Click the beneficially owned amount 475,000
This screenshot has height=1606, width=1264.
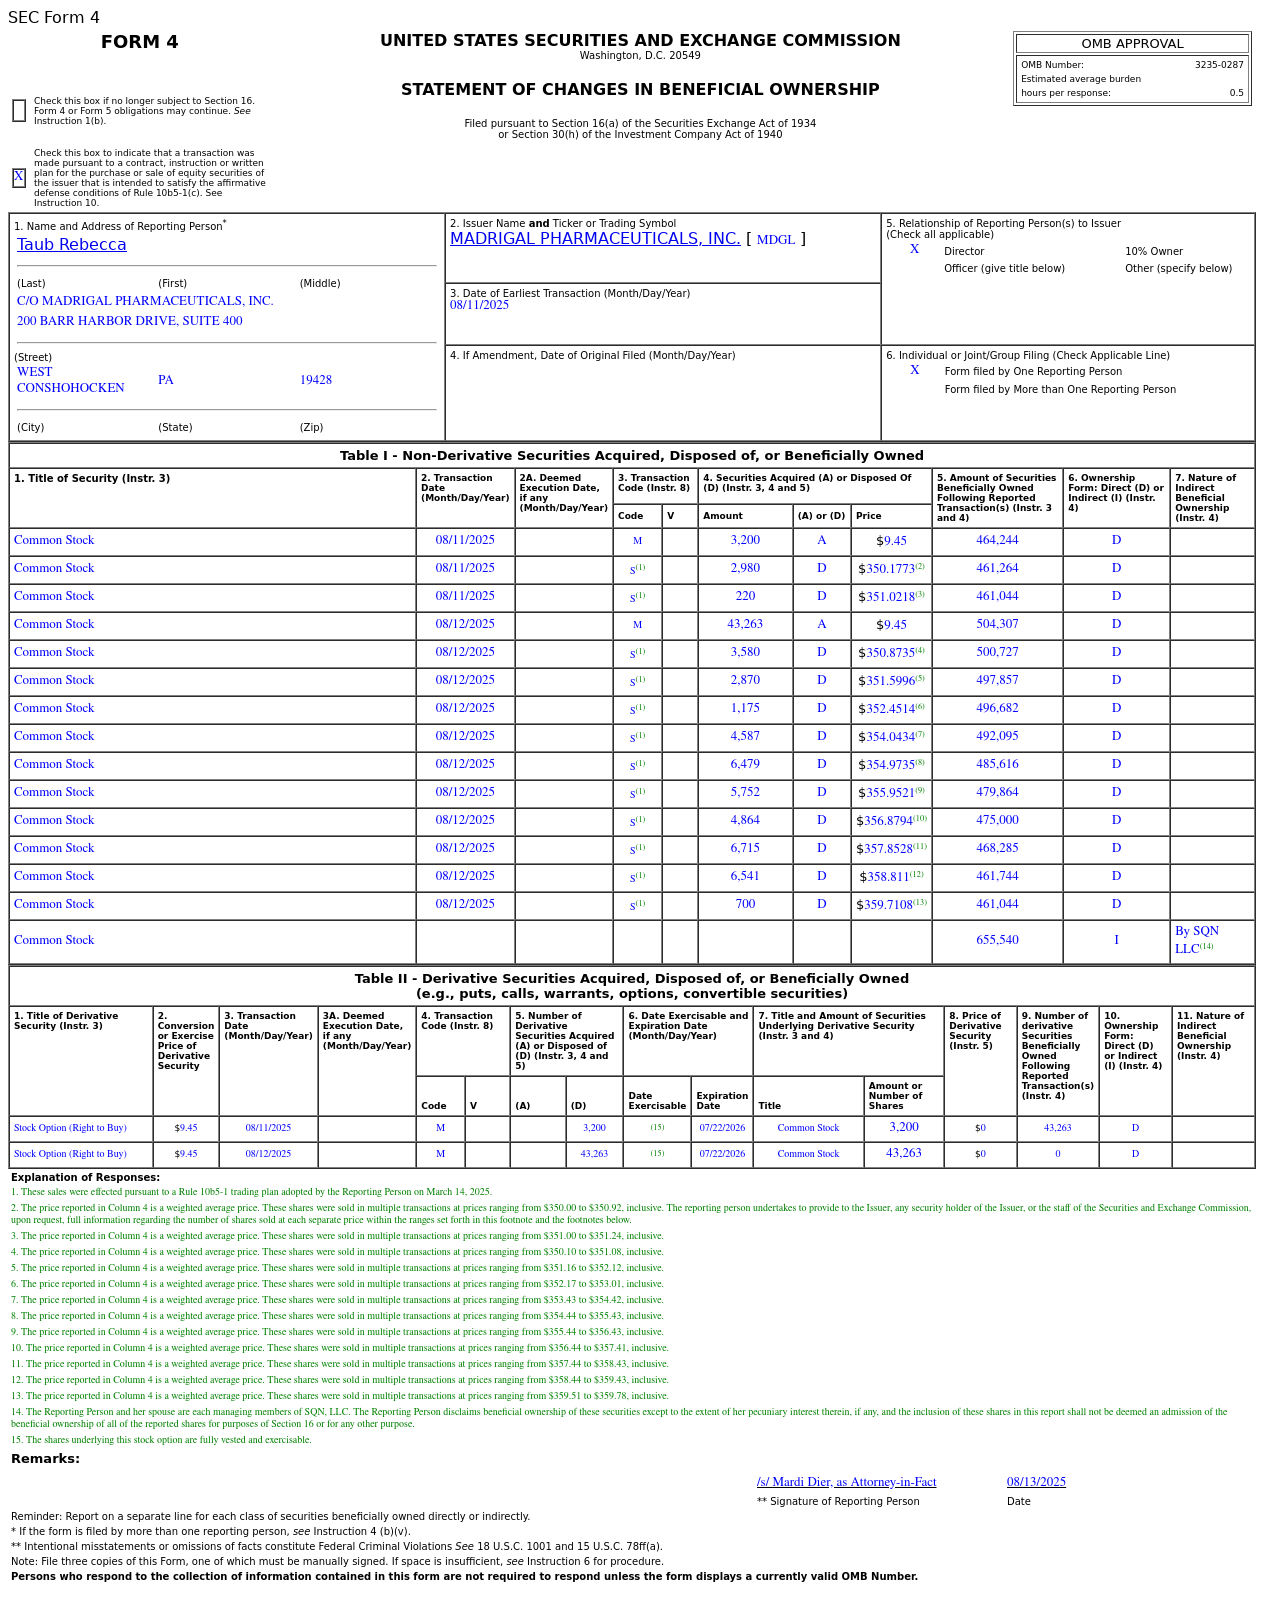tap(997, 820)
